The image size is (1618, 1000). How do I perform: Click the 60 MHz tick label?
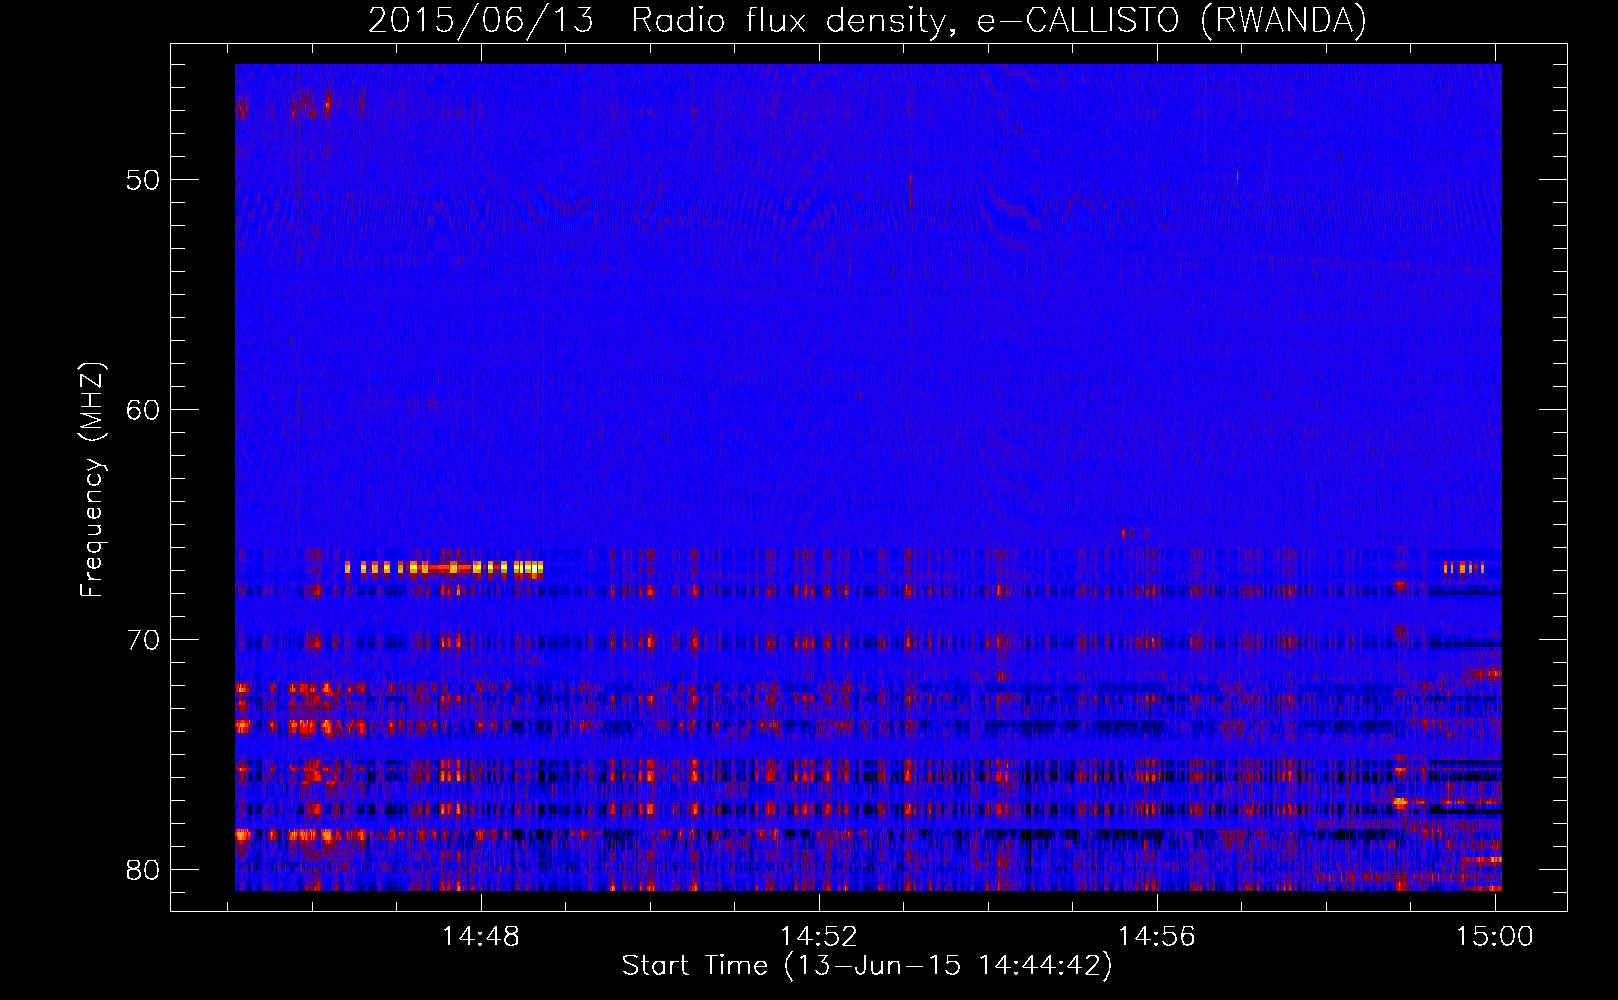coord(143,410)
